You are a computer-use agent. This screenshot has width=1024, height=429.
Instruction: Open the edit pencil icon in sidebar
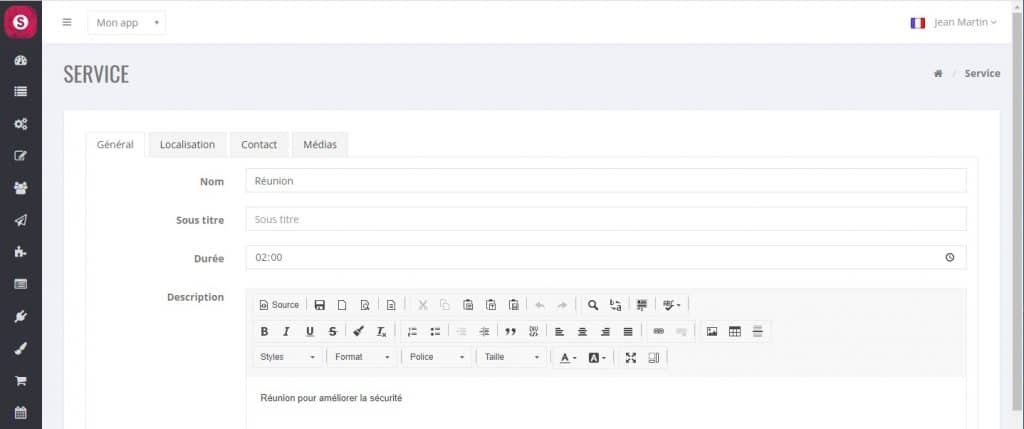(20, 156)
